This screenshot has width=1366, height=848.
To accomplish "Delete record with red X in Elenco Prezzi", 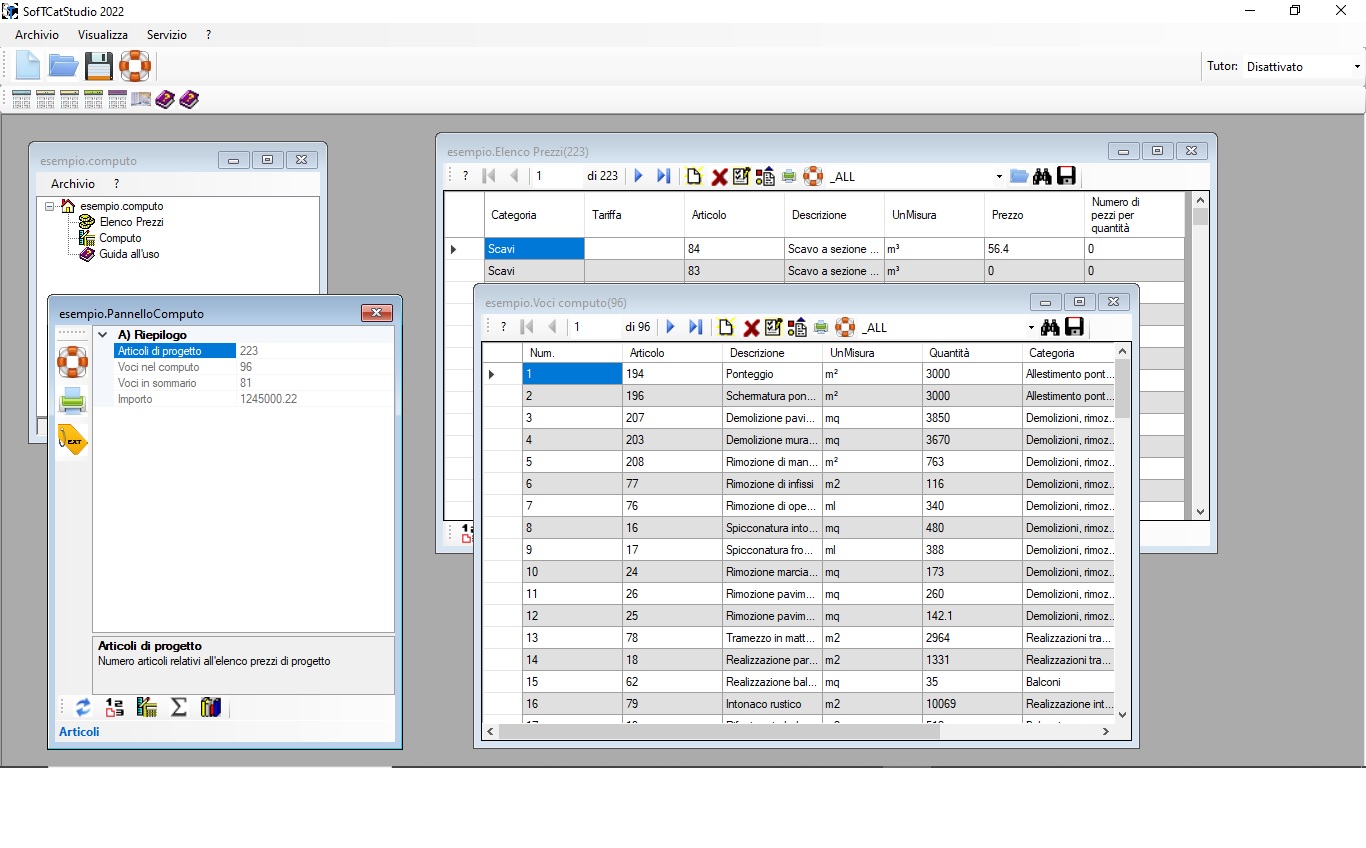I will click(719, 177).
